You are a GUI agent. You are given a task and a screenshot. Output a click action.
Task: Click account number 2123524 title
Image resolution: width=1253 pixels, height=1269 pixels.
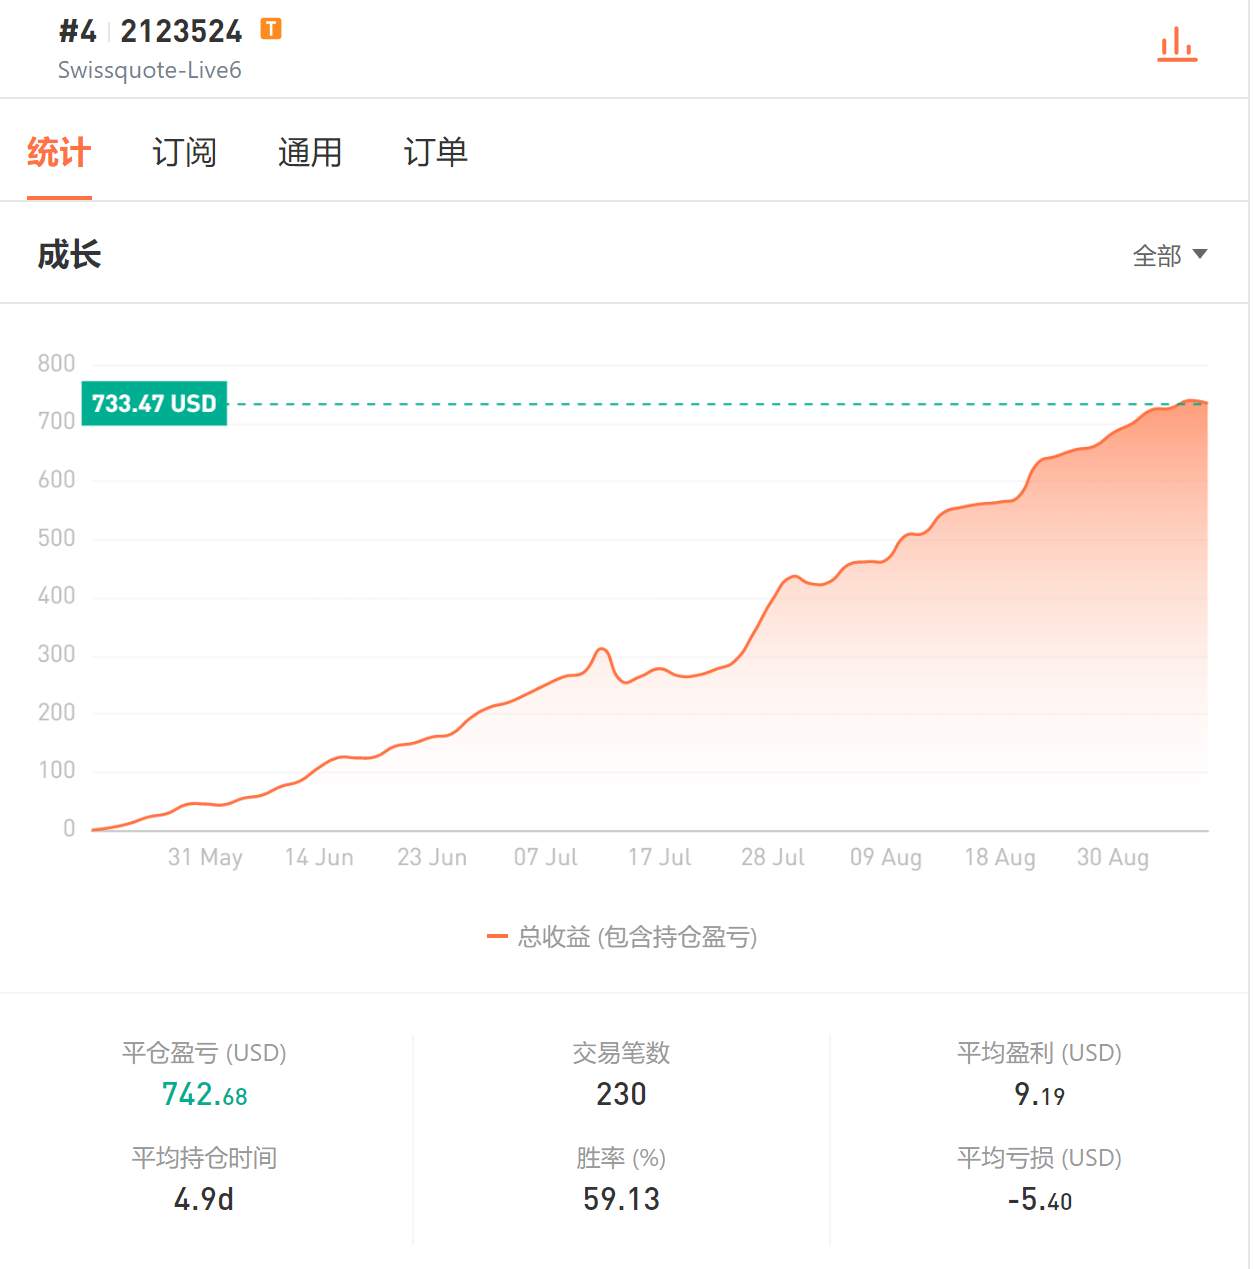tap(181, 31)
